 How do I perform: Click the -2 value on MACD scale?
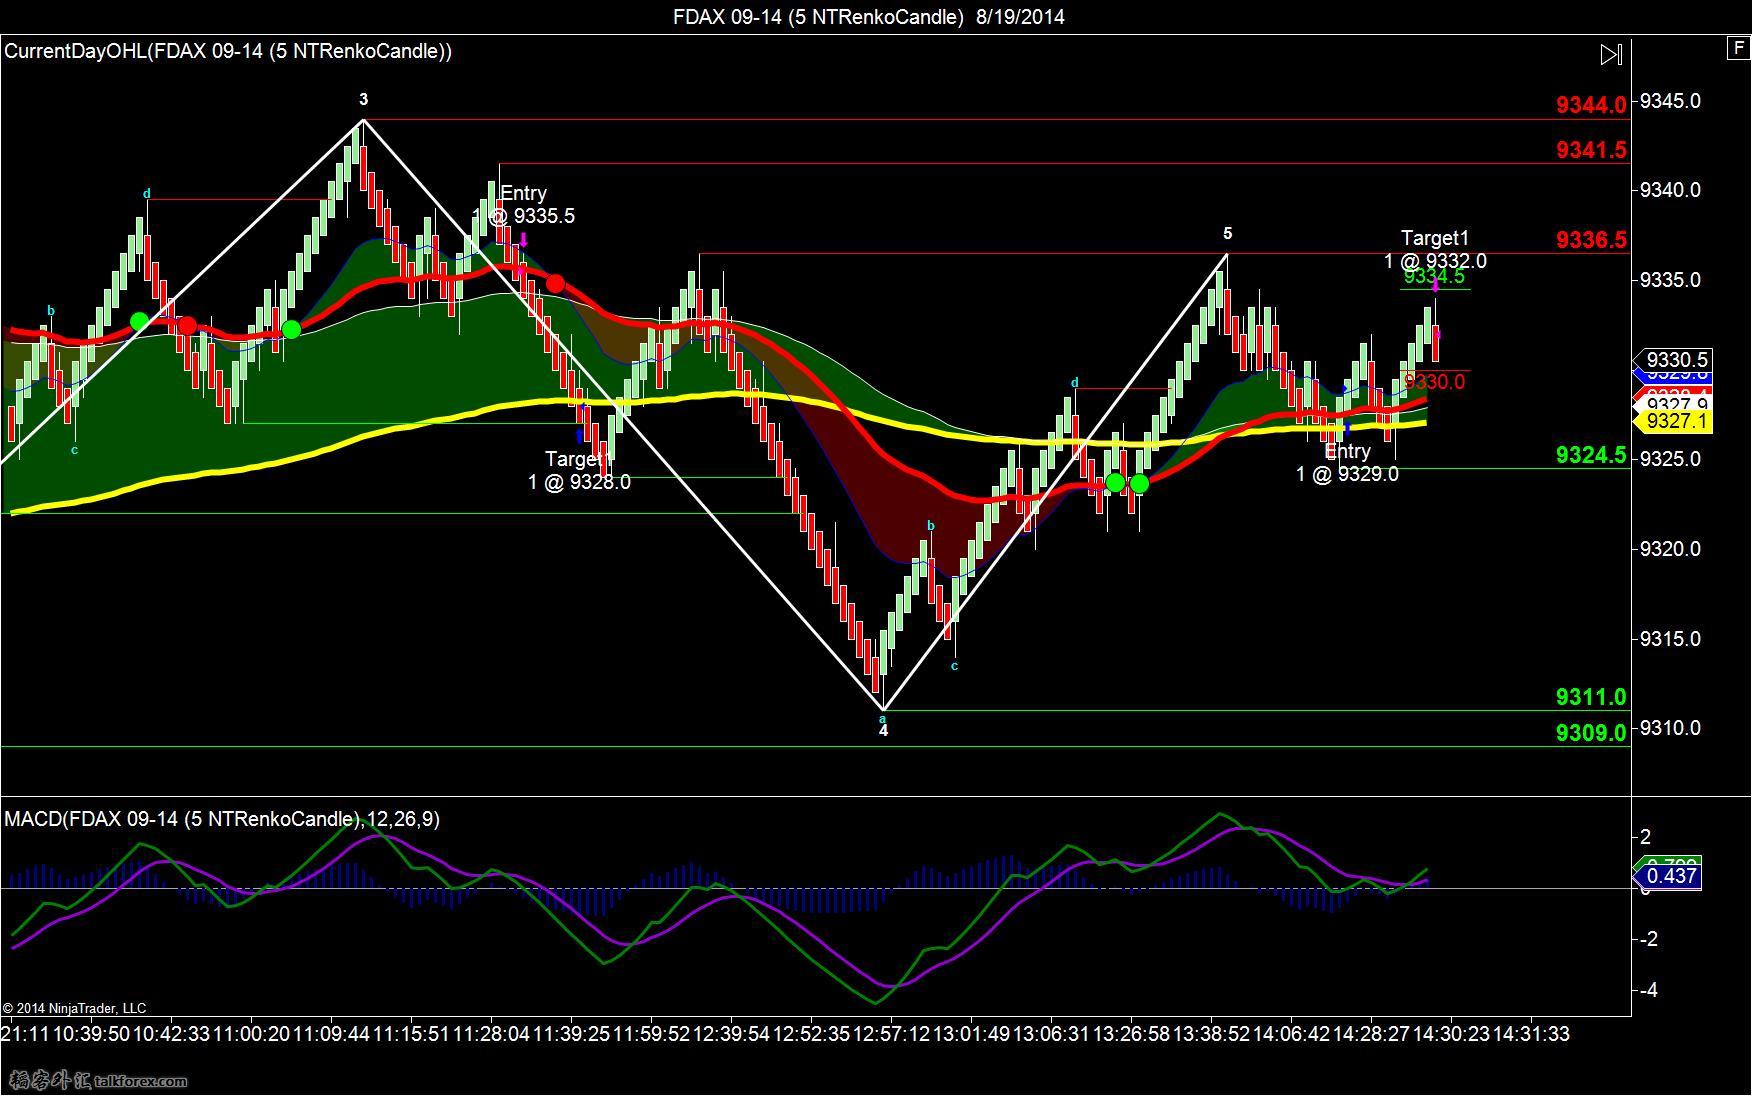coord(1650,939)
